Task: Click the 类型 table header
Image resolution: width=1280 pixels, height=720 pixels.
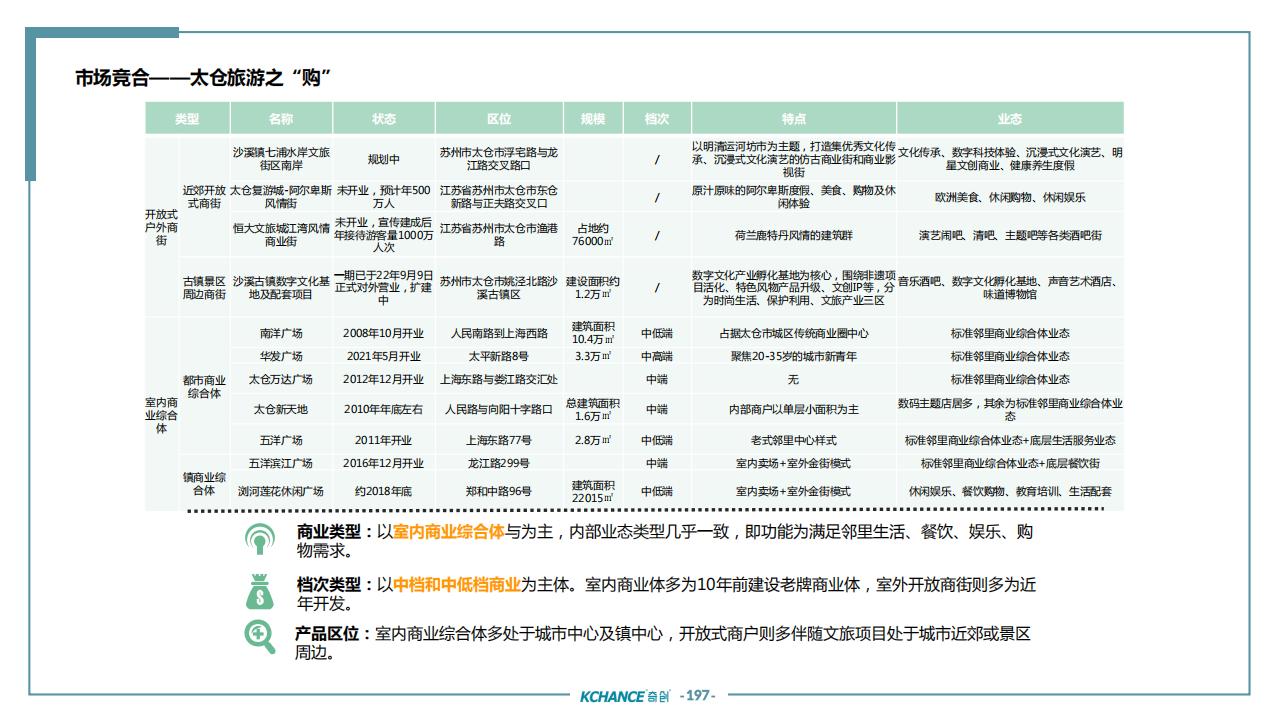Action: coord(187,119)
